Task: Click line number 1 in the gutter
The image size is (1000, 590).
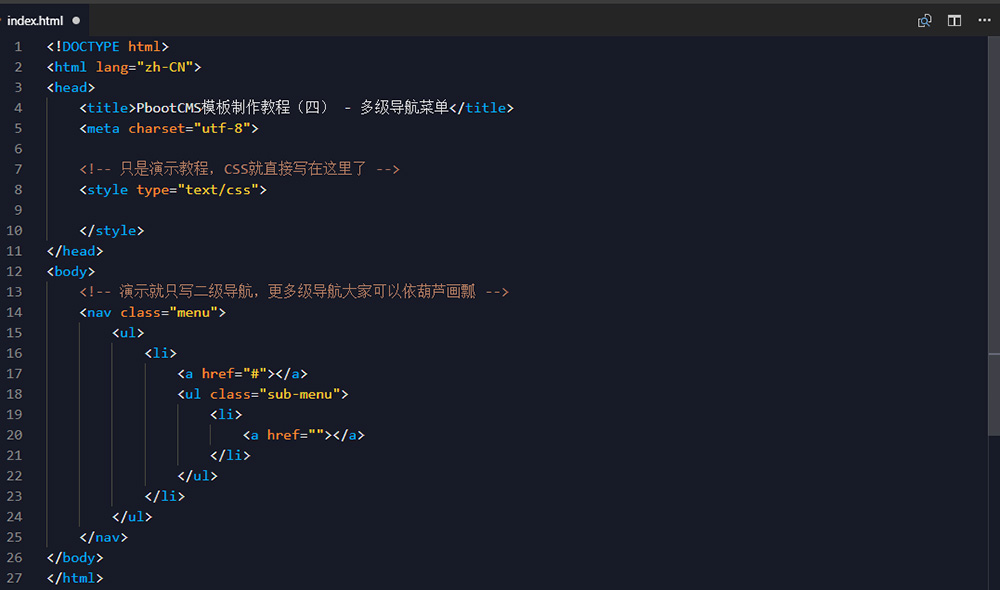Action: click(17, 46)
